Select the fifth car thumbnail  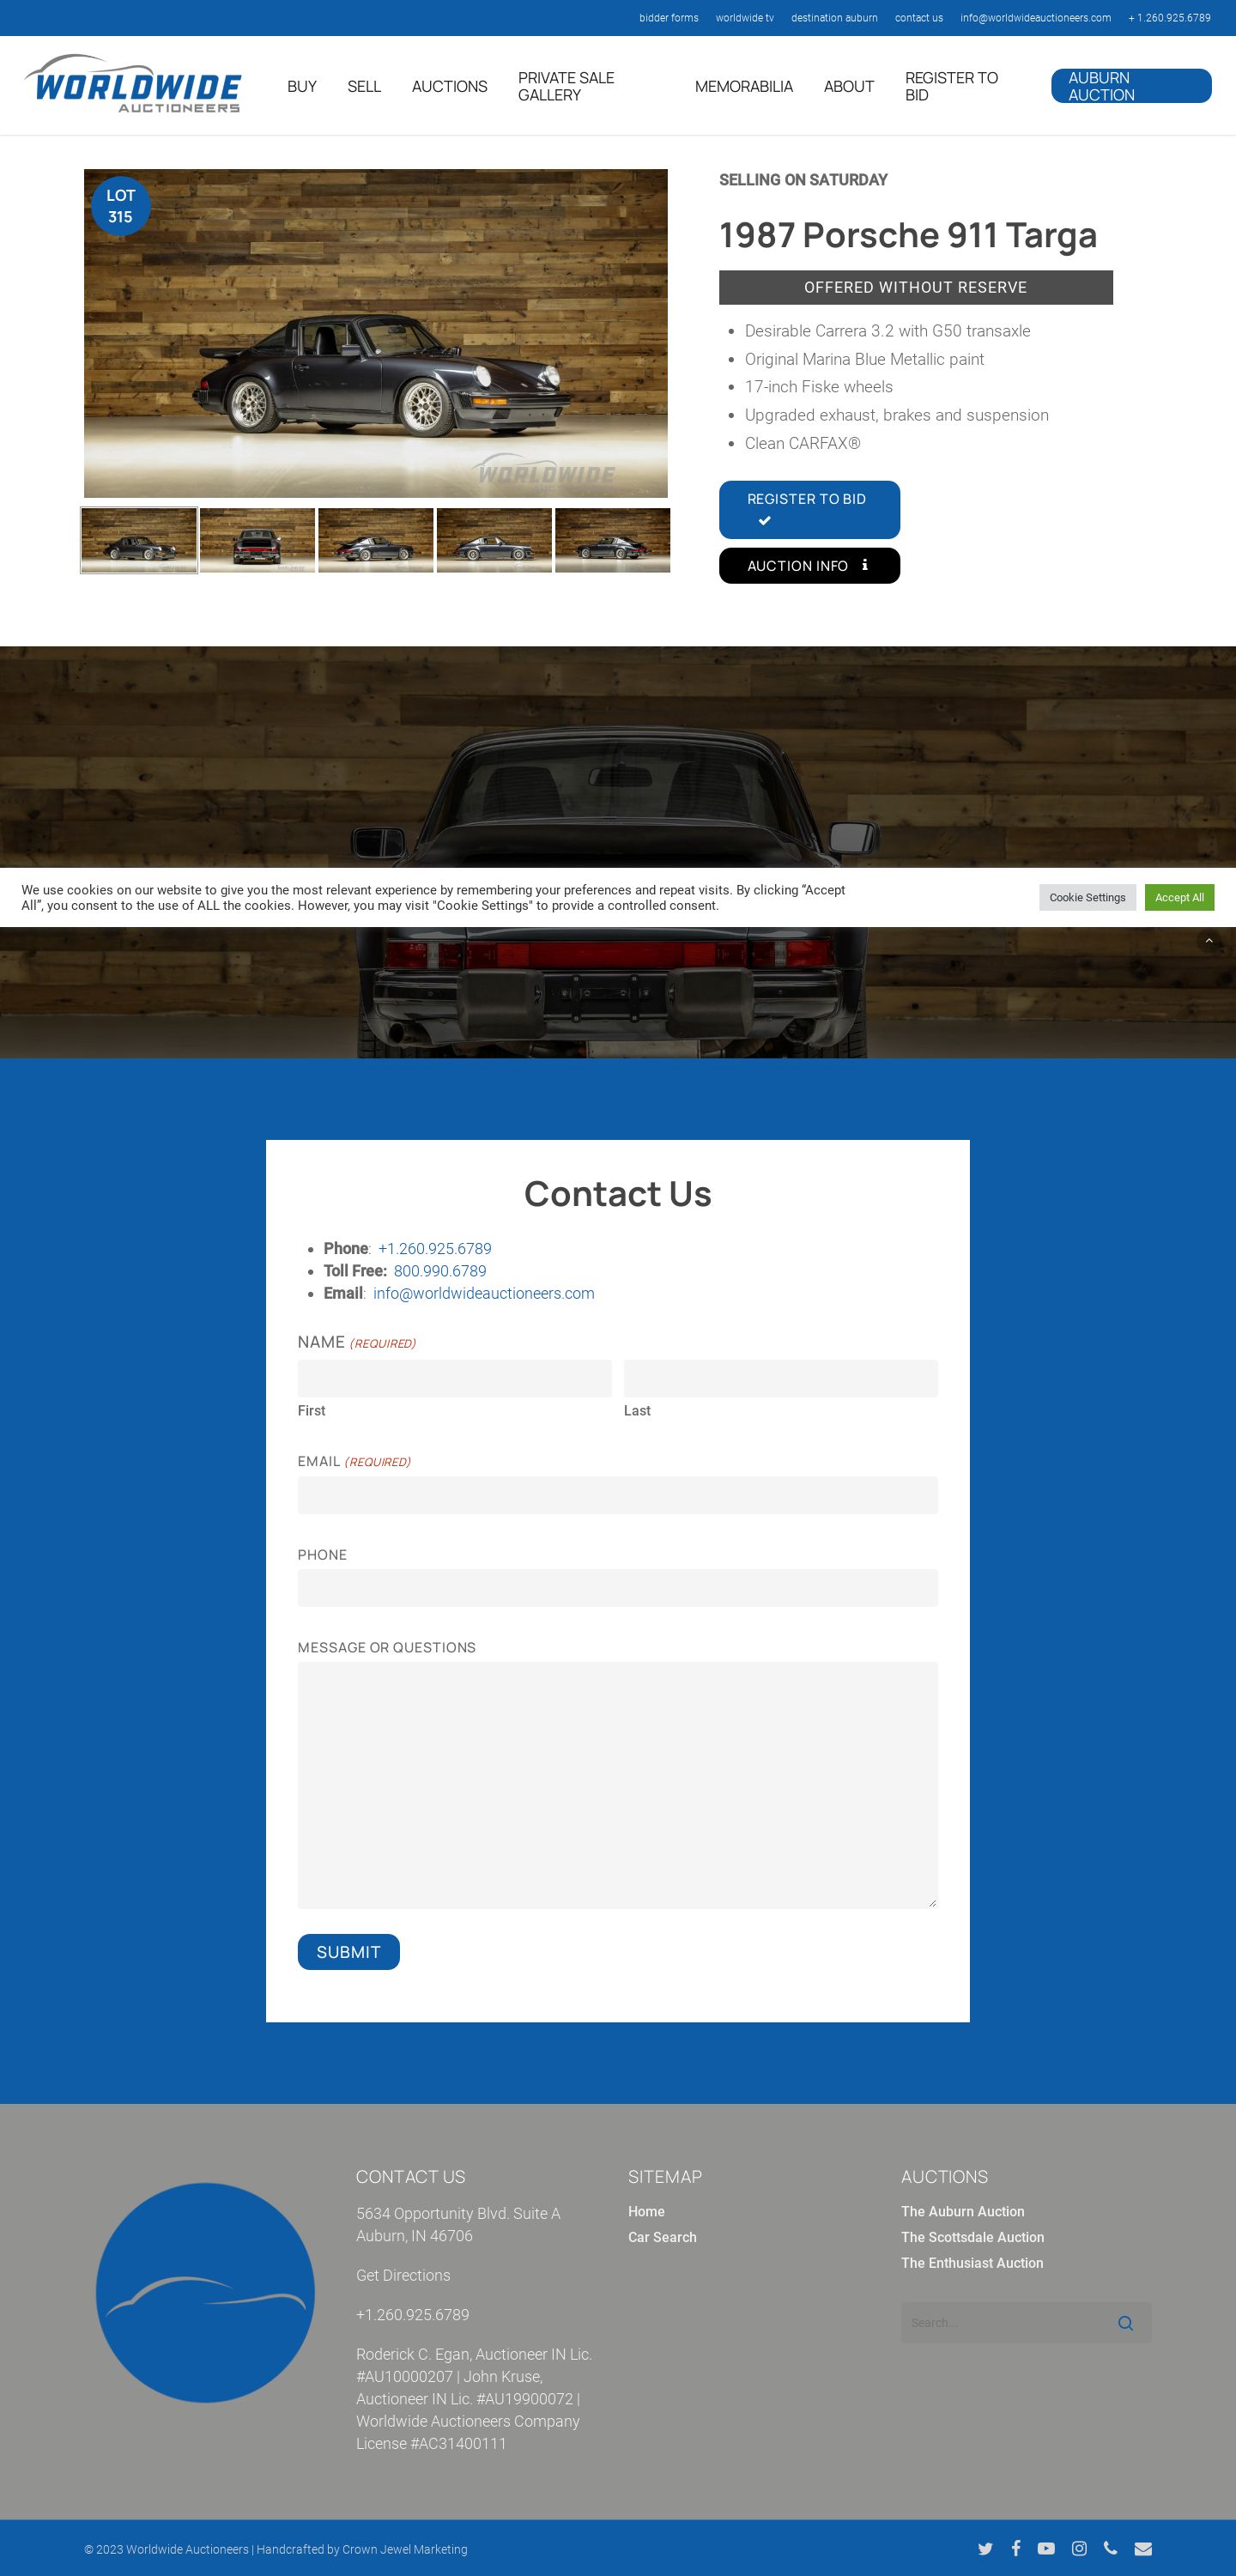pyautogui.click(x=612, y=540)
